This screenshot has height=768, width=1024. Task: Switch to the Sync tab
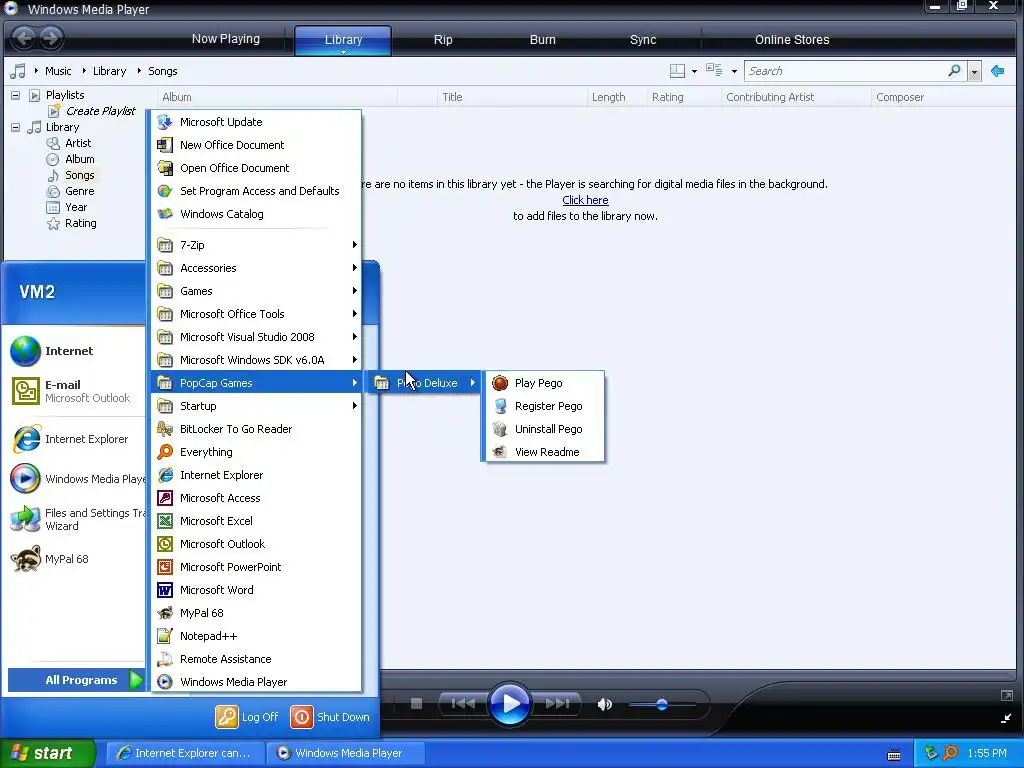[643, 39]
